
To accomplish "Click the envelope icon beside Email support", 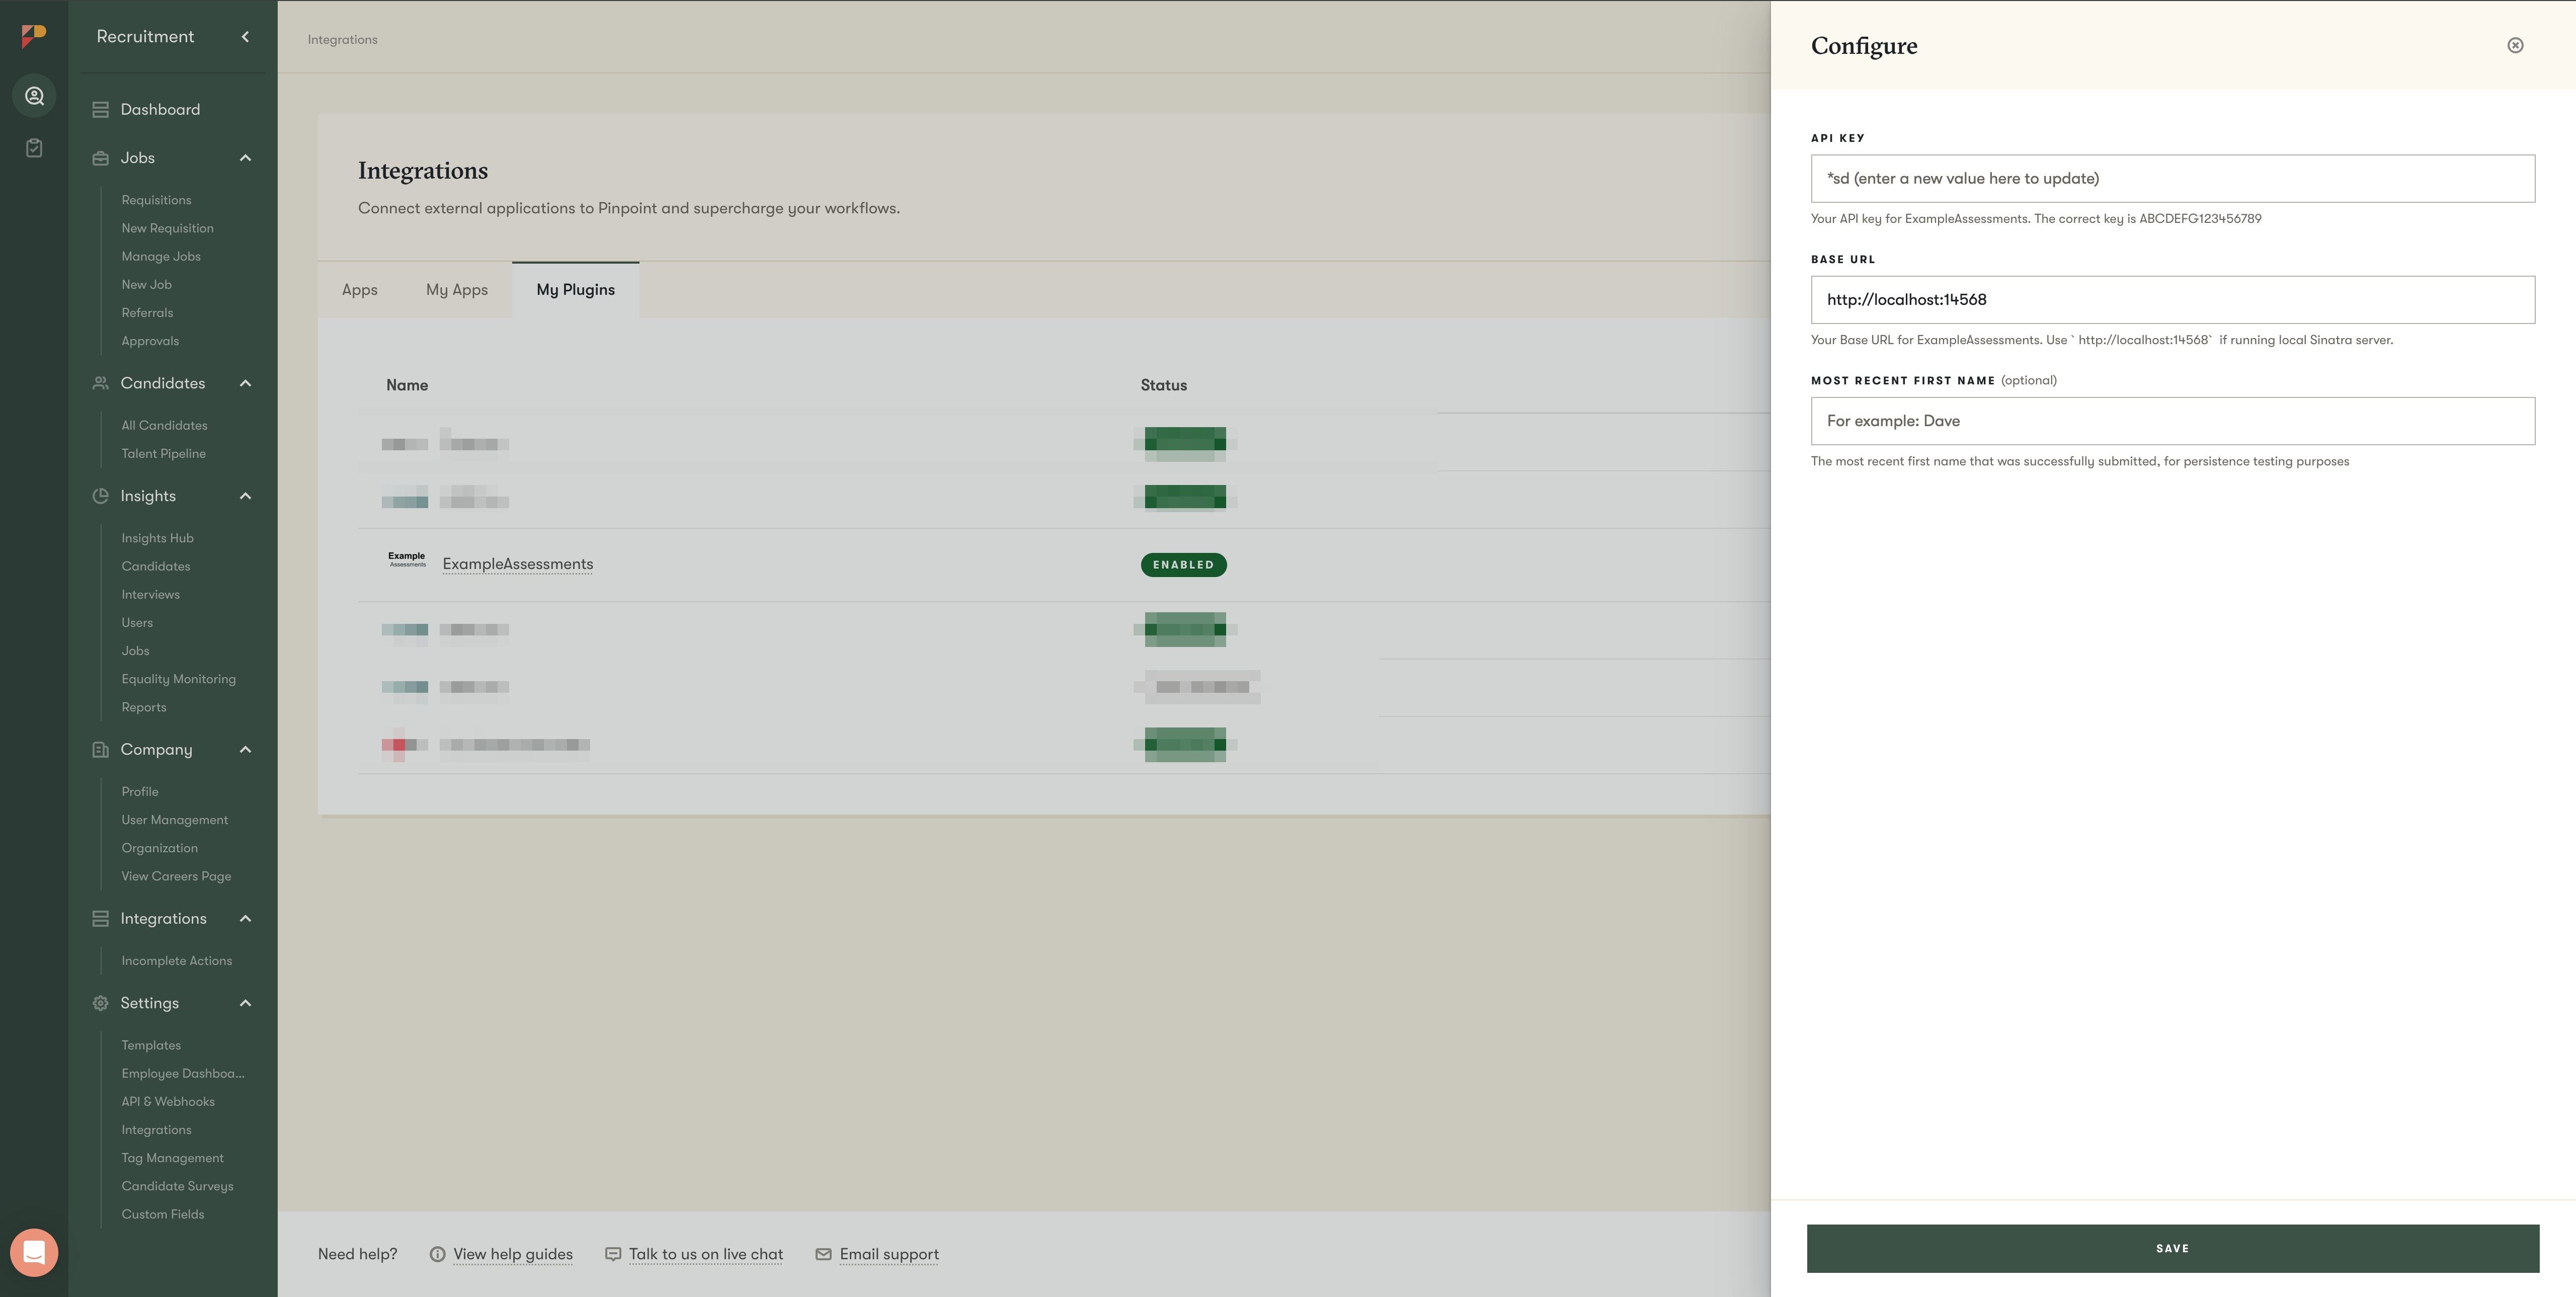I will tap(823, 1254).
